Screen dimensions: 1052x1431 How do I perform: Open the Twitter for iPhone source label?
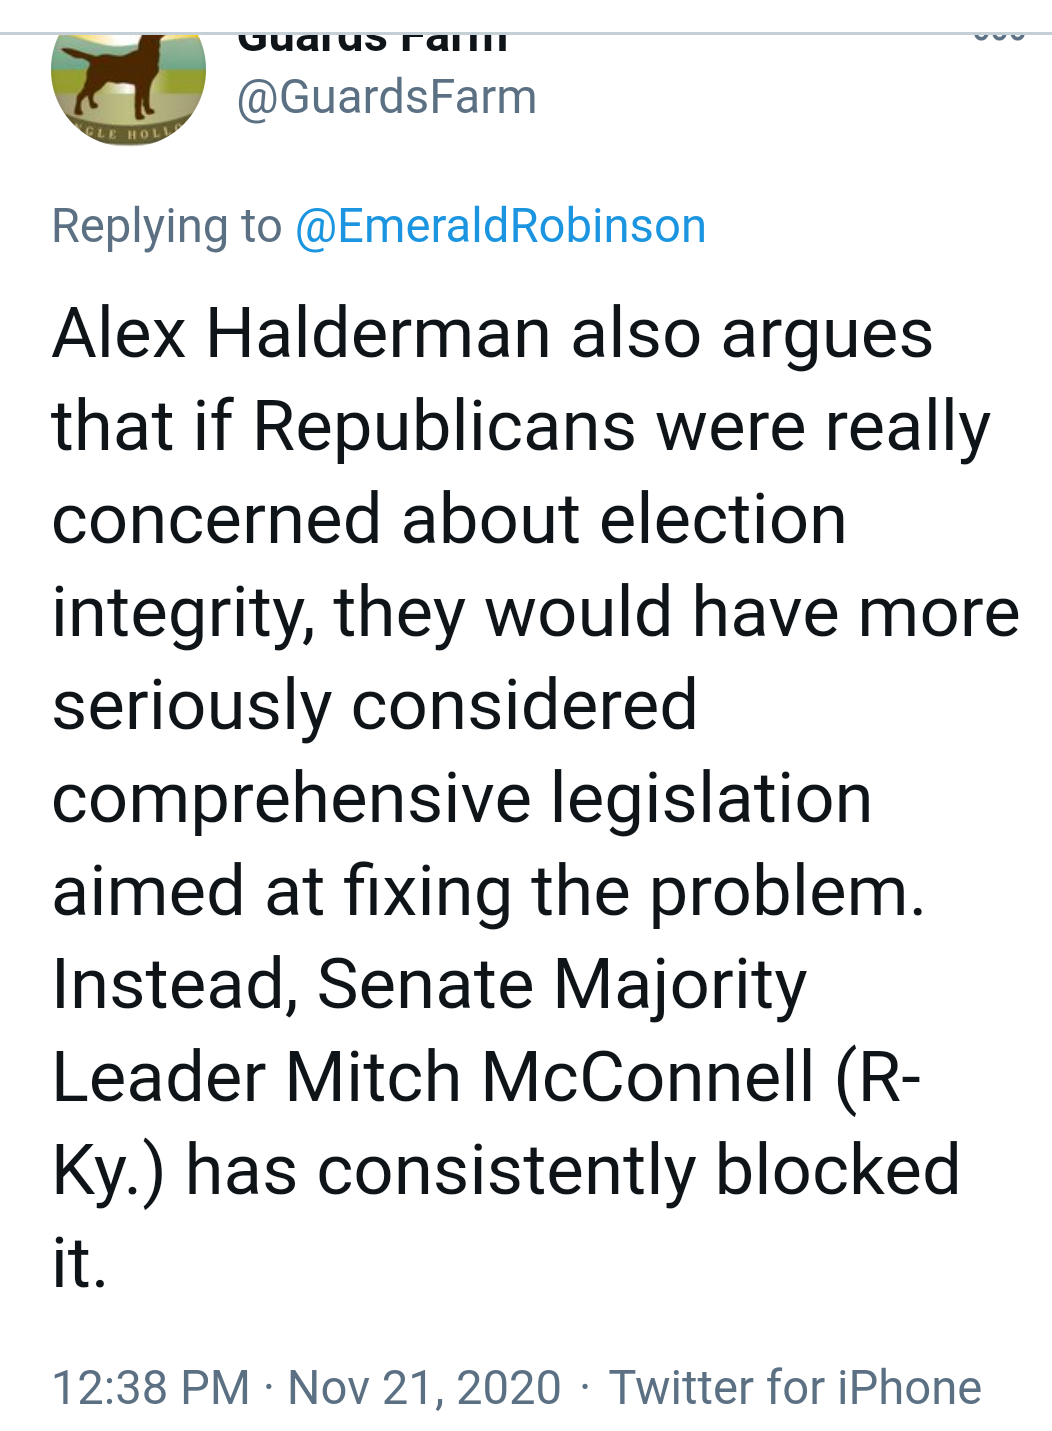795,1387
